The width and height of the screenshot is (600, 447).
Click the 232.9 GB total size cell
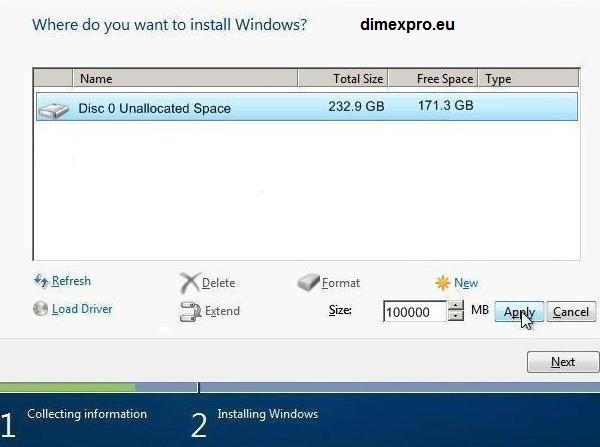356,106
